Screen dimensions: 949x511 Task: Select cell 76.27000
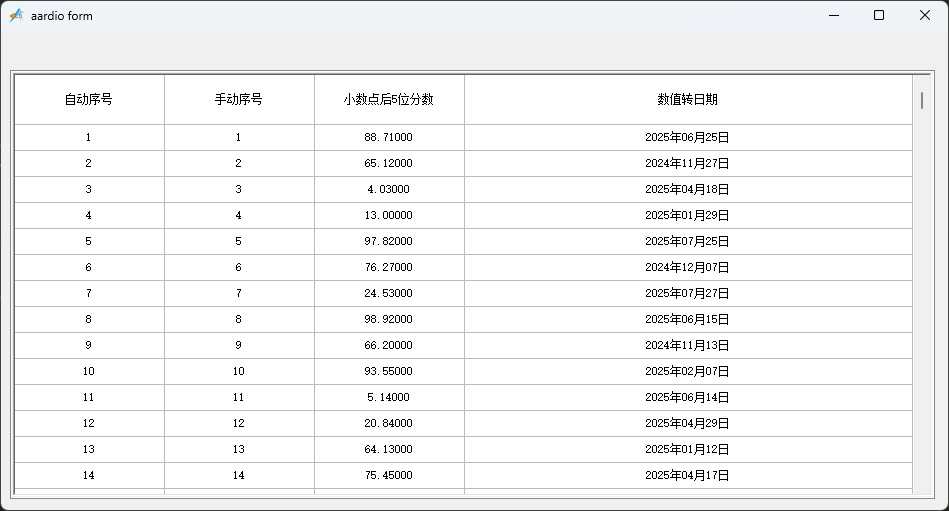click(389, 268)
